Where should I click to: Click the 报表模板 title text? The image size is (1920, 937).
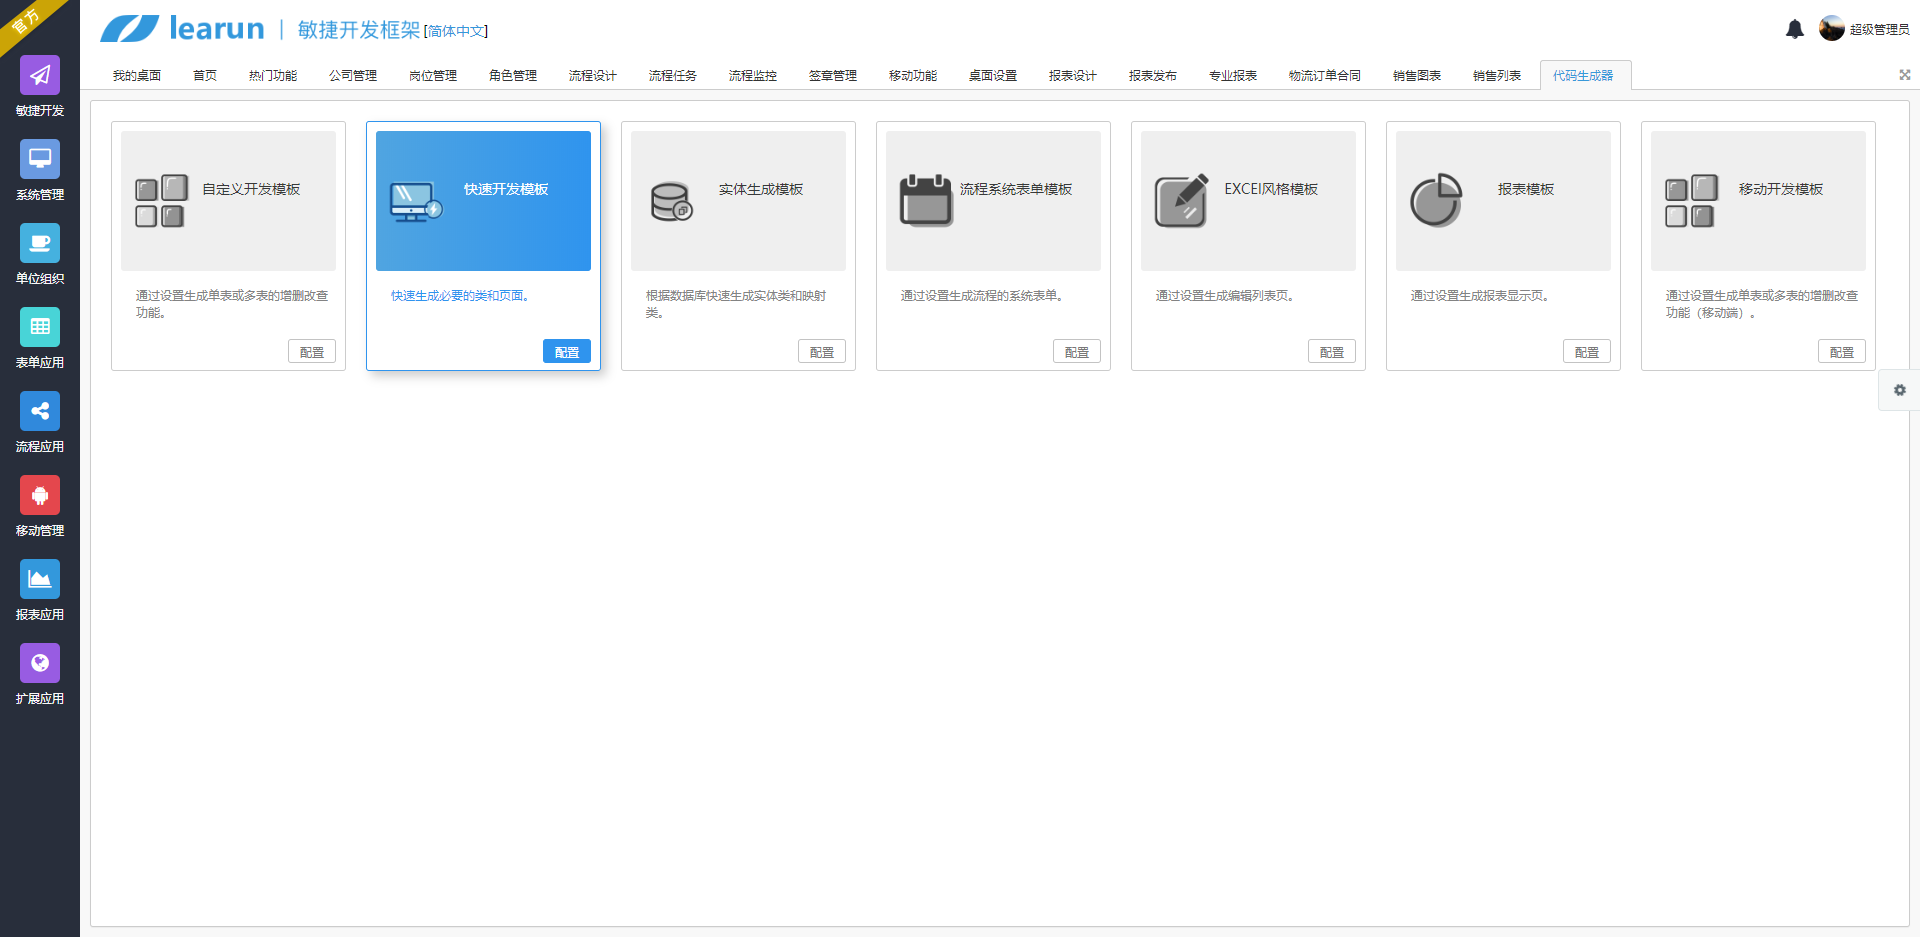pos(1526,189)
